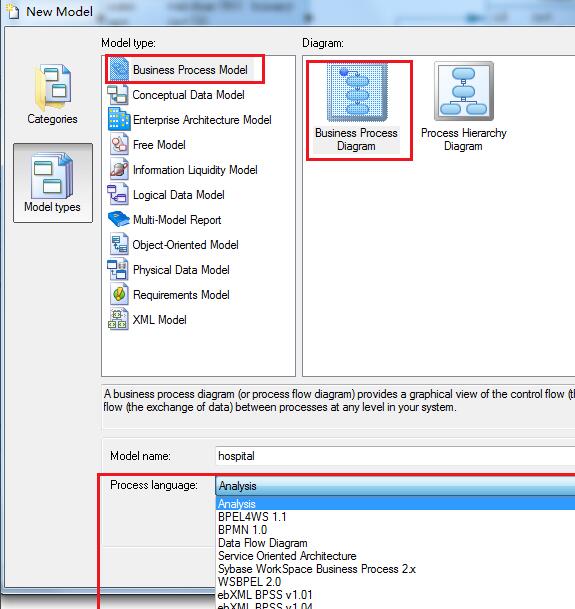Viewport: 575px width, 609px height.
Task: Click the Requirements Model label
Action: click(181, 295)
